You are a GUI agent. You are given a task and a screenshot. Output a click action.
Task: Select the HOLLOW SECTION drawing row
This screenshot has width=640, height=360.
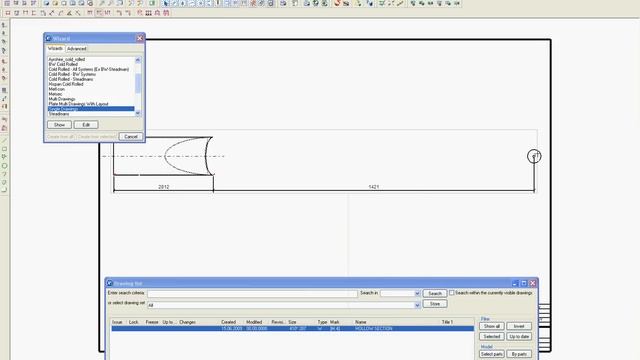point(293,329)
